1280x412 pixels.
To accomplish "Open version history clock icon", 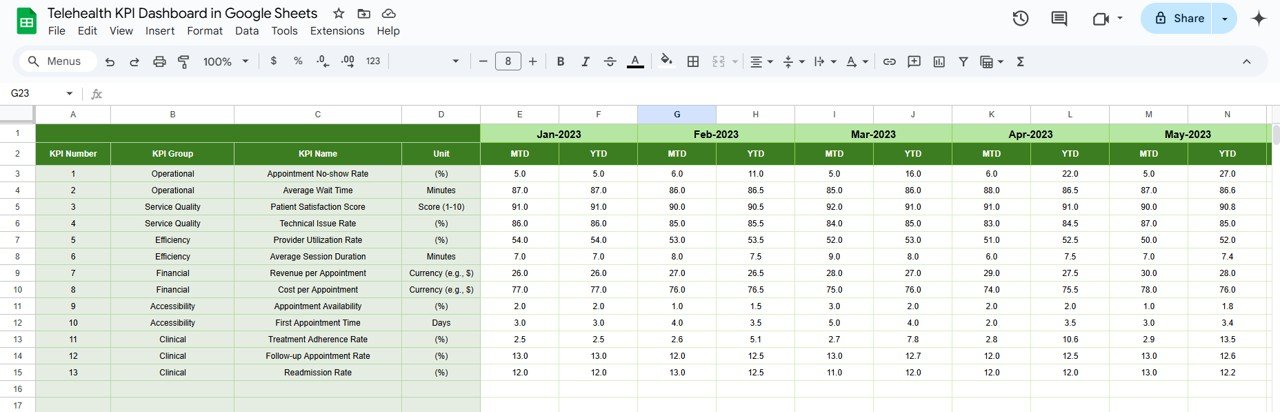I will point(1020,18).
